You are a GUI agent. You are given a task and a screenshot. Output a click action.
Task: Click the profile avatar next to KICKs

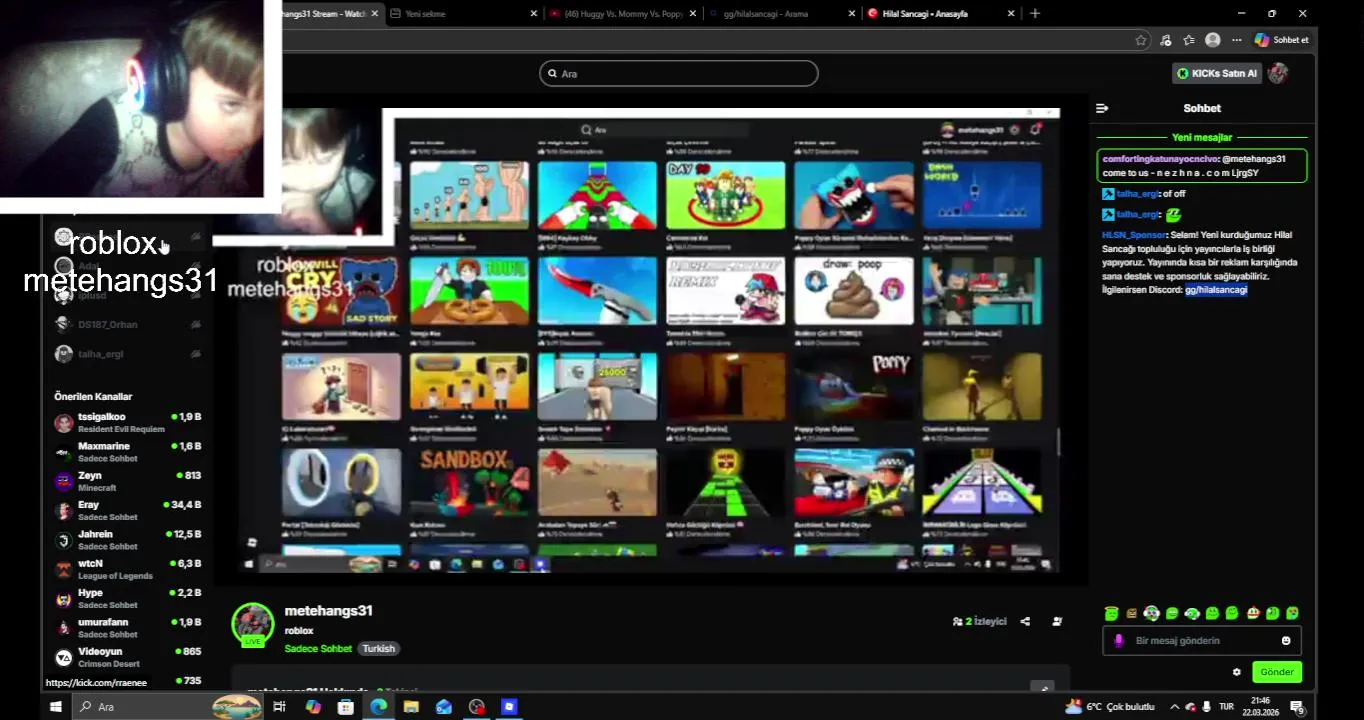tap(1278, 73)
